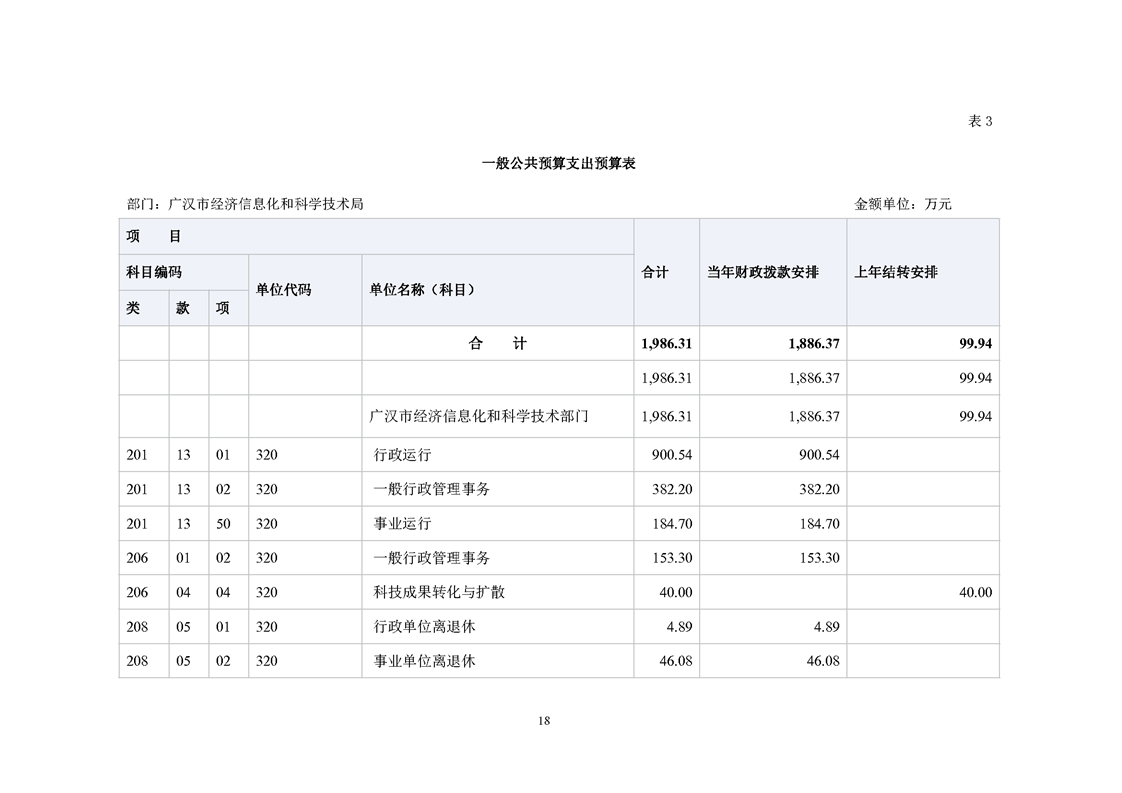
Task: Click the 单位代码 column header
Action: pyautogui.click(x=305, y=290)
